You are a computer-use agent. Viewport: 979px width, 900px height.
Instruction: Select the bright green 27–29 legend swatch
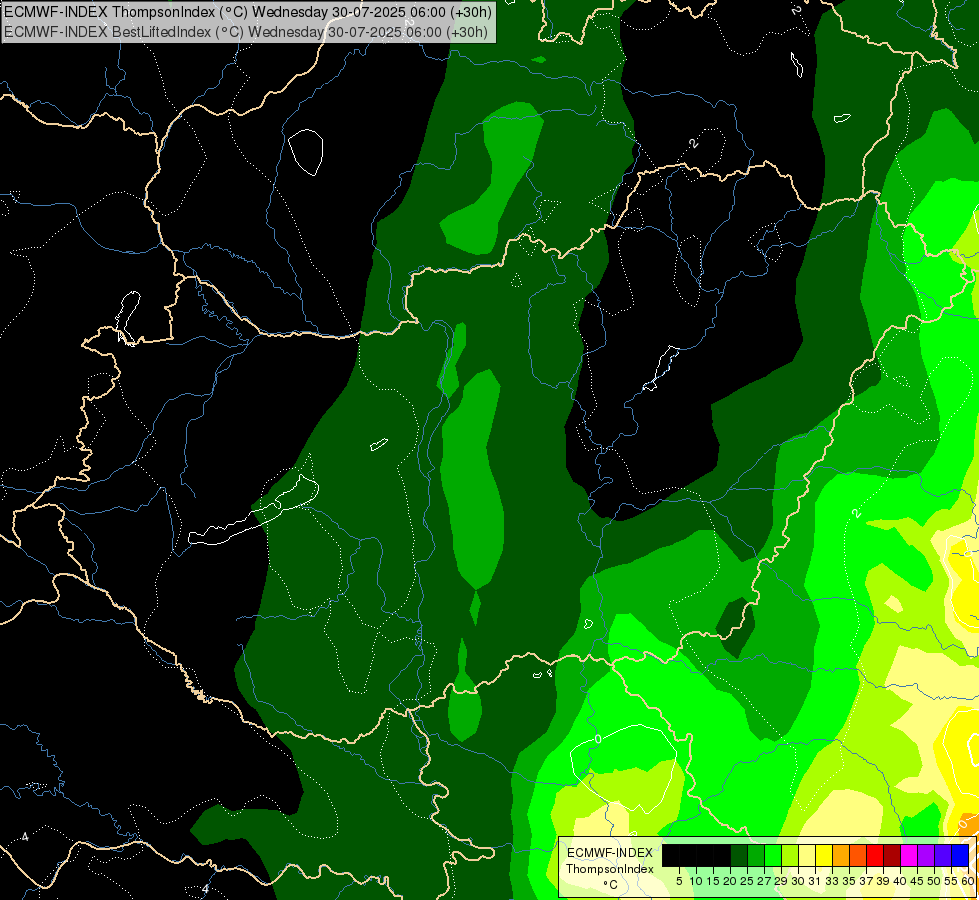click(773, 855)
